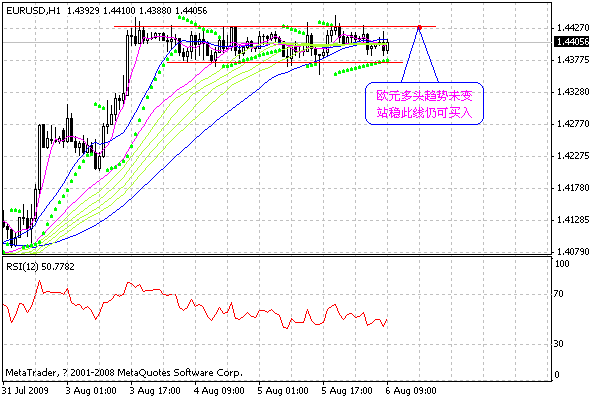Click the 1.42770 price axis label
Viewport: 589px width, 398px height.
click(x=572, y=124)
